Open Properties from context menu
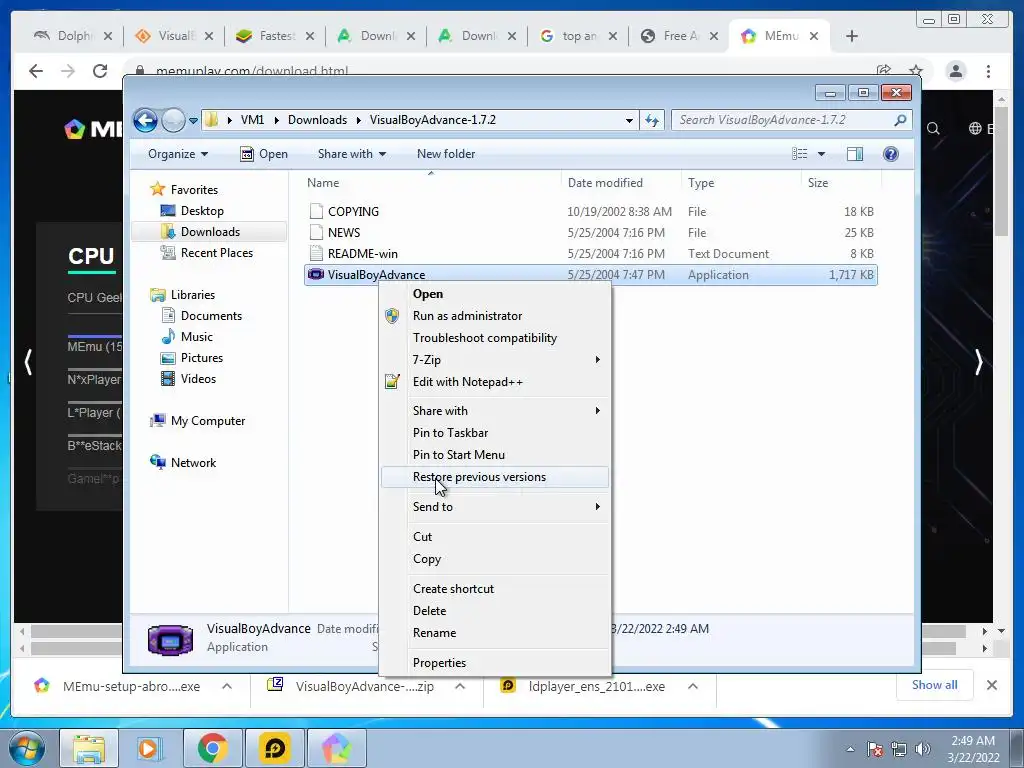 pyautogui.click(x=495, y=663)
